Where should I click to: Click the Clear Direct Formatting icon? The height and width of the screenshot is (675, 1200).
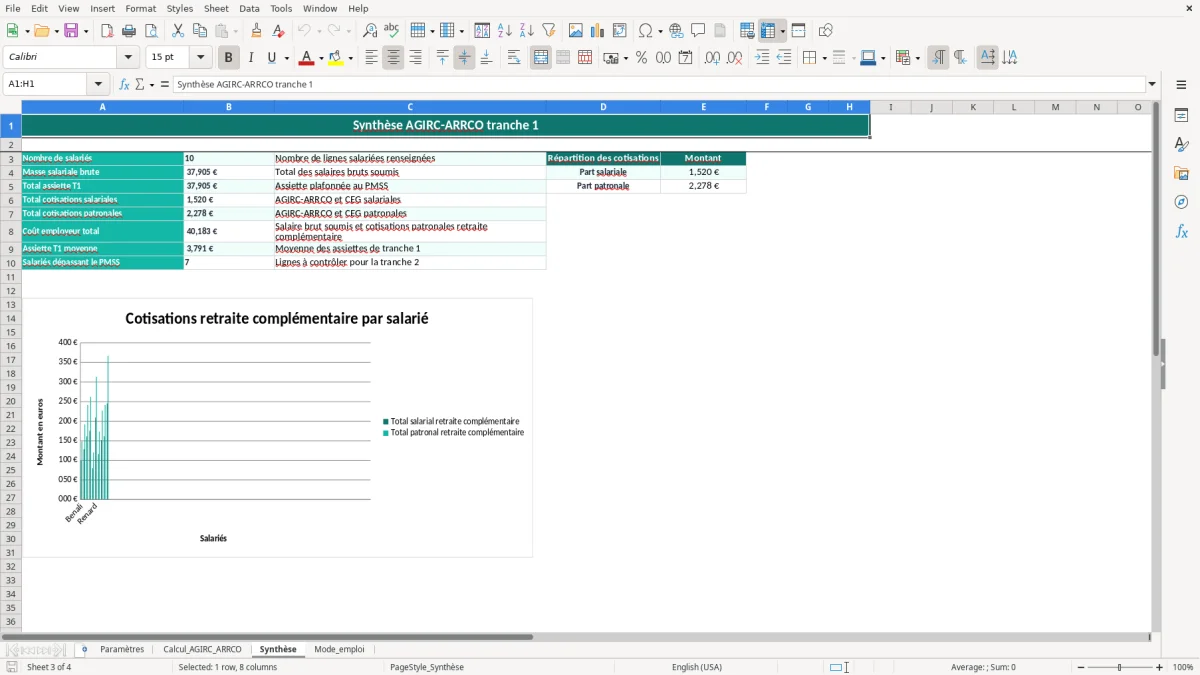click(278, 31)
